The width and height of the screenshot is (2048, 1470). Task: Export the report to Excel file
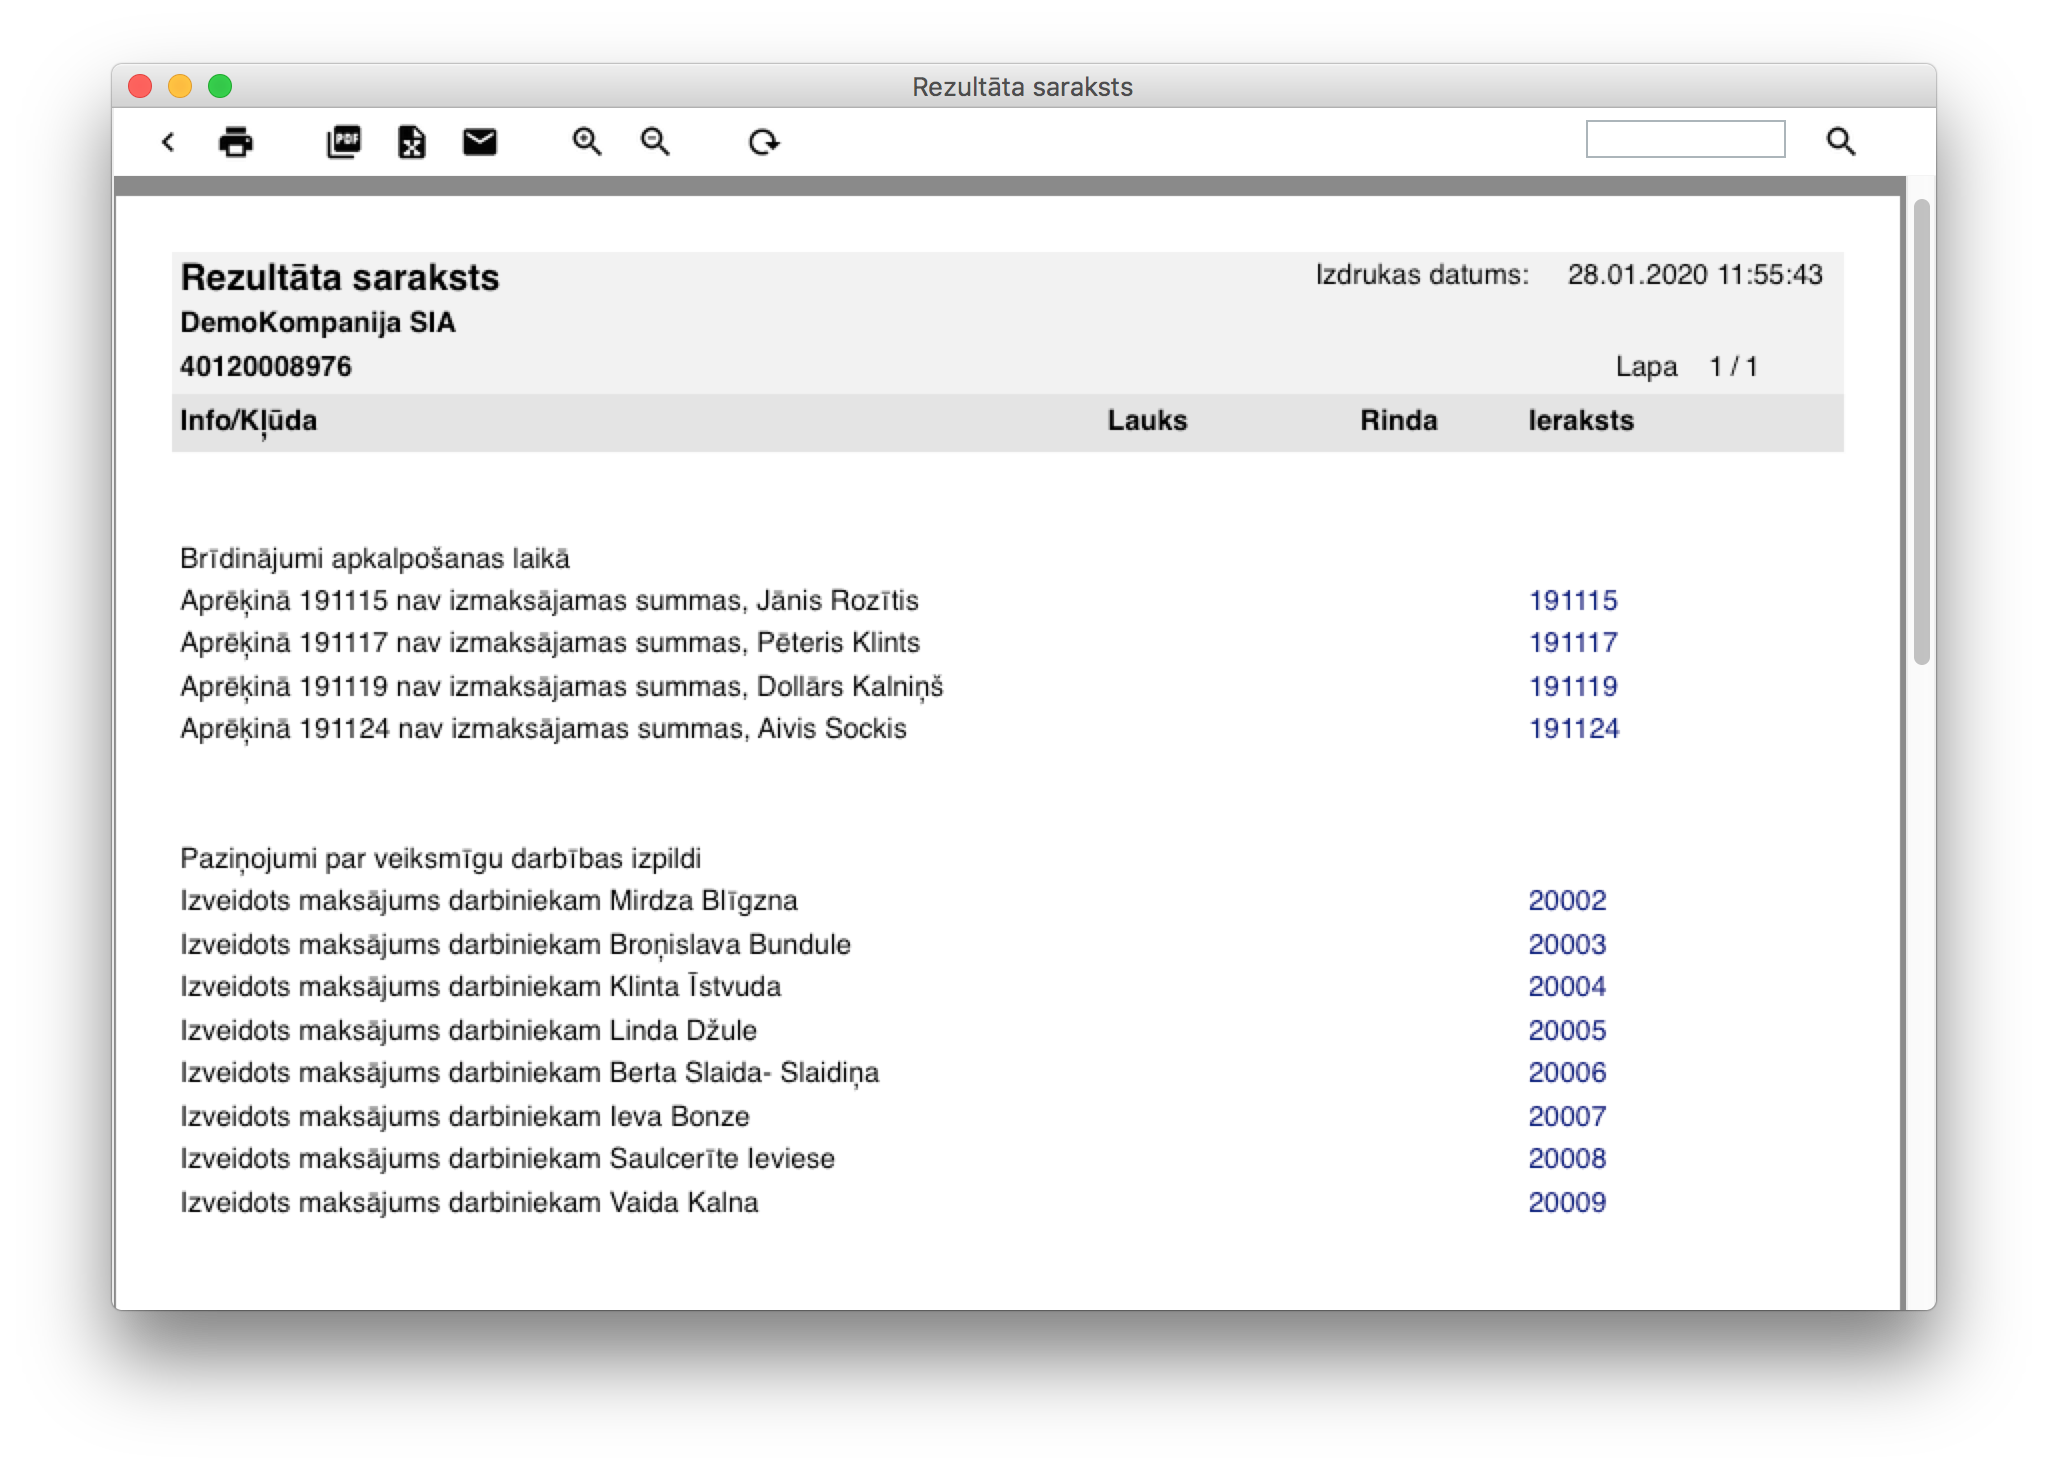411,142
